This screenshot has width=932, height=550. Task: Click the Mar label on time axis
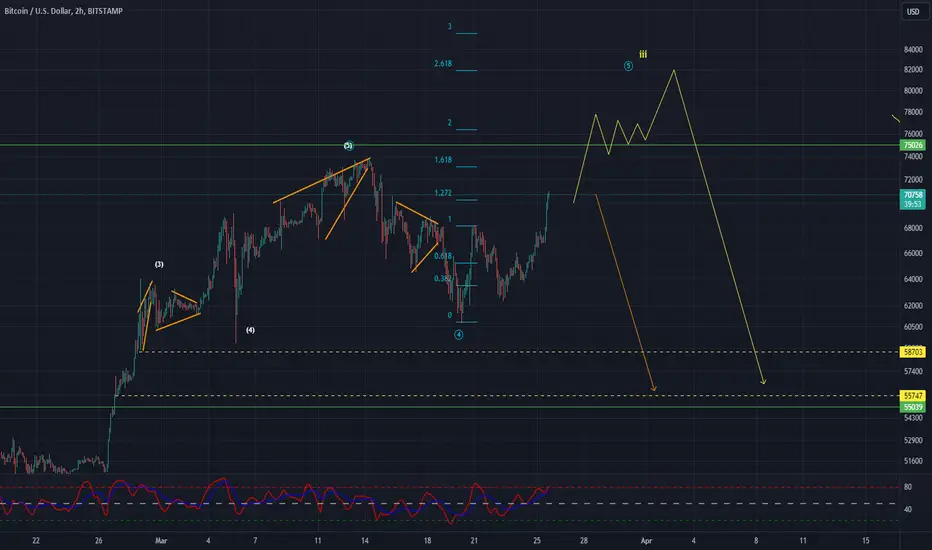(x=160, y=540)
